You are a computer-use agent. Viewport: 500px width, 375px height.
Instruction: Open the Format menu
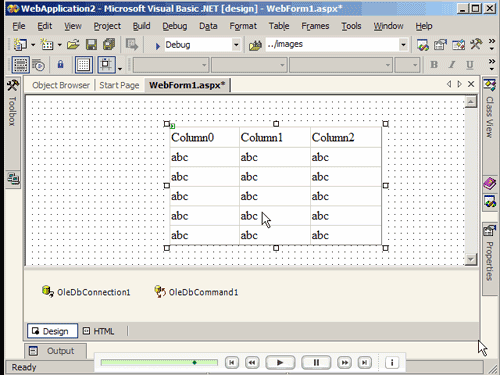243,26
